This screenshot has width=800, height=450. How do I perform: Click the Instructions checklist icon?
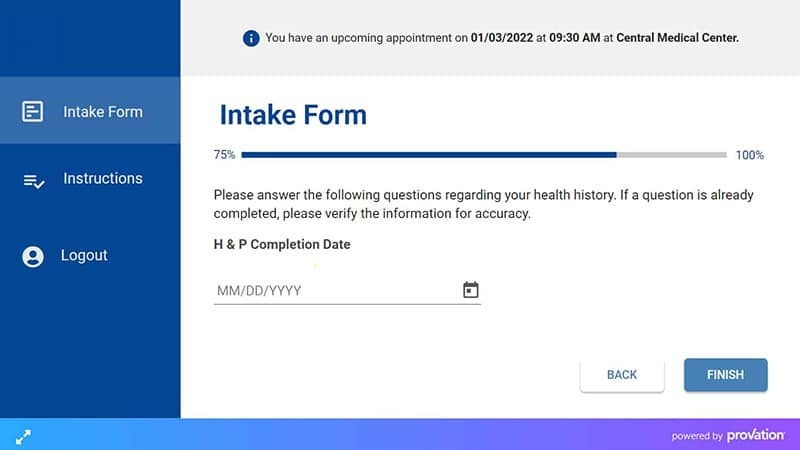[x=33, y=181]
